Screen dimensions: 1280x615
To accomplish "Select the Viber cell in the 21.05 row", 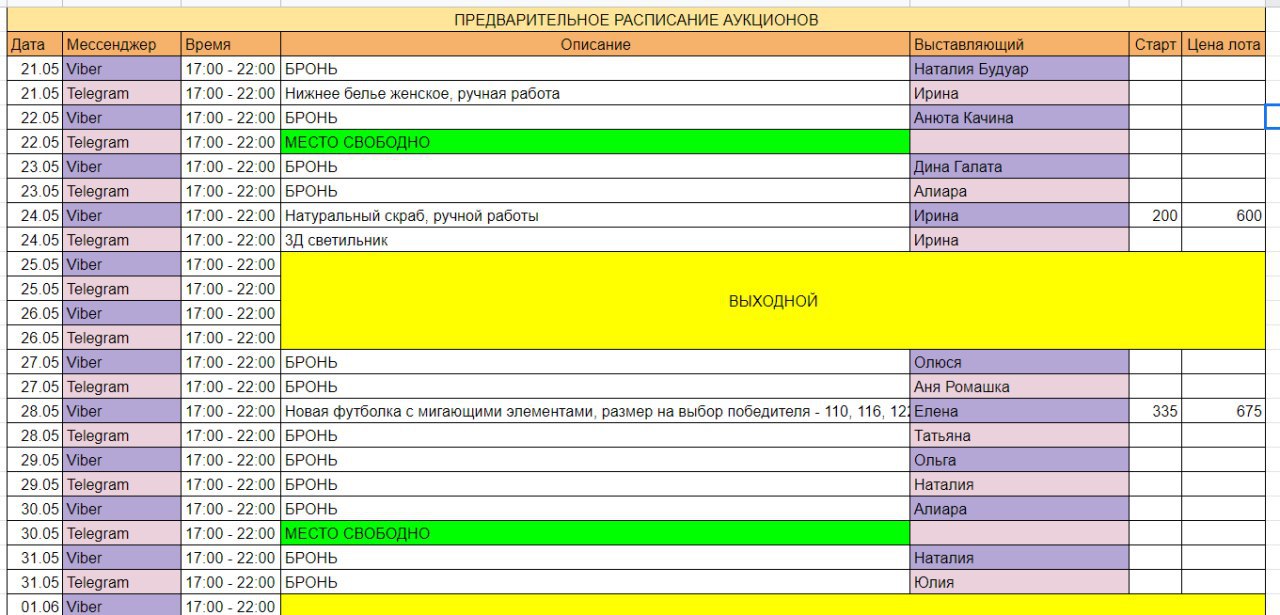I will (x=122, y=69).
